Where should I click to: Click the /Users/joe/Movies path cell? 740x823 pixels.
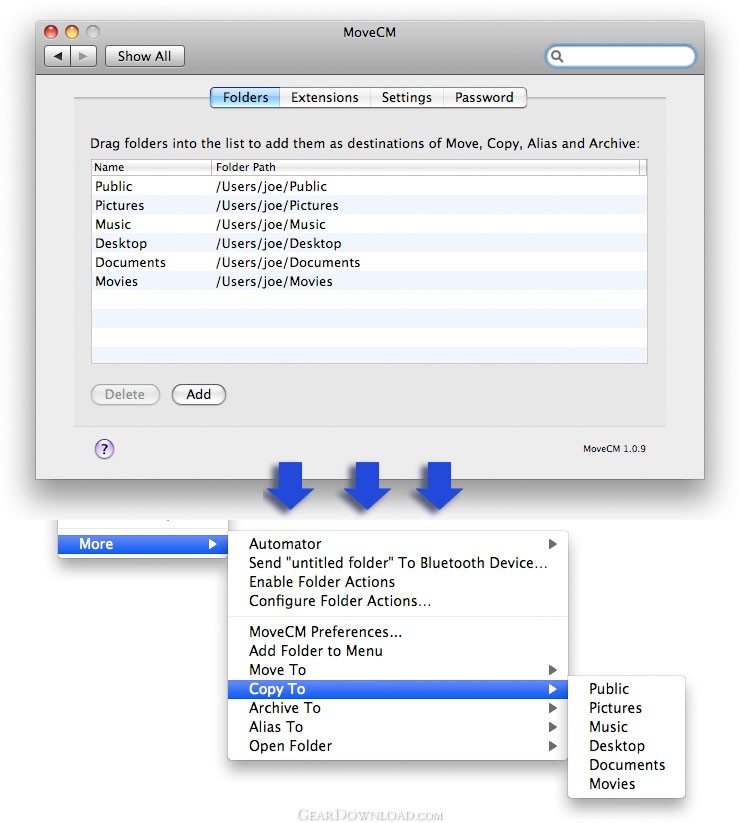[x=274, y=281]
